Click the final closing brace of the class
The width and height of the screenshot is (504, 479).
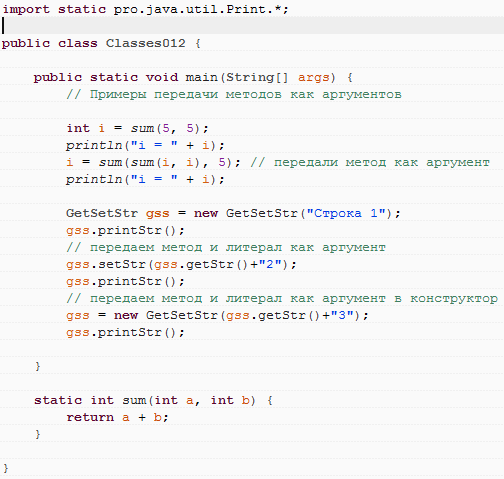[6, 468]
